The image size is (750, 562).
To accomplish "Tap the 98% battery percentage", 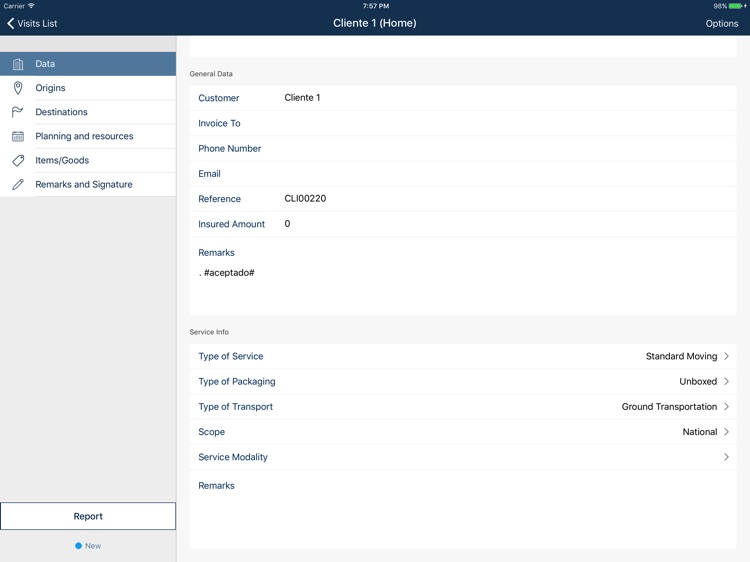I will [x=720, y=6].
